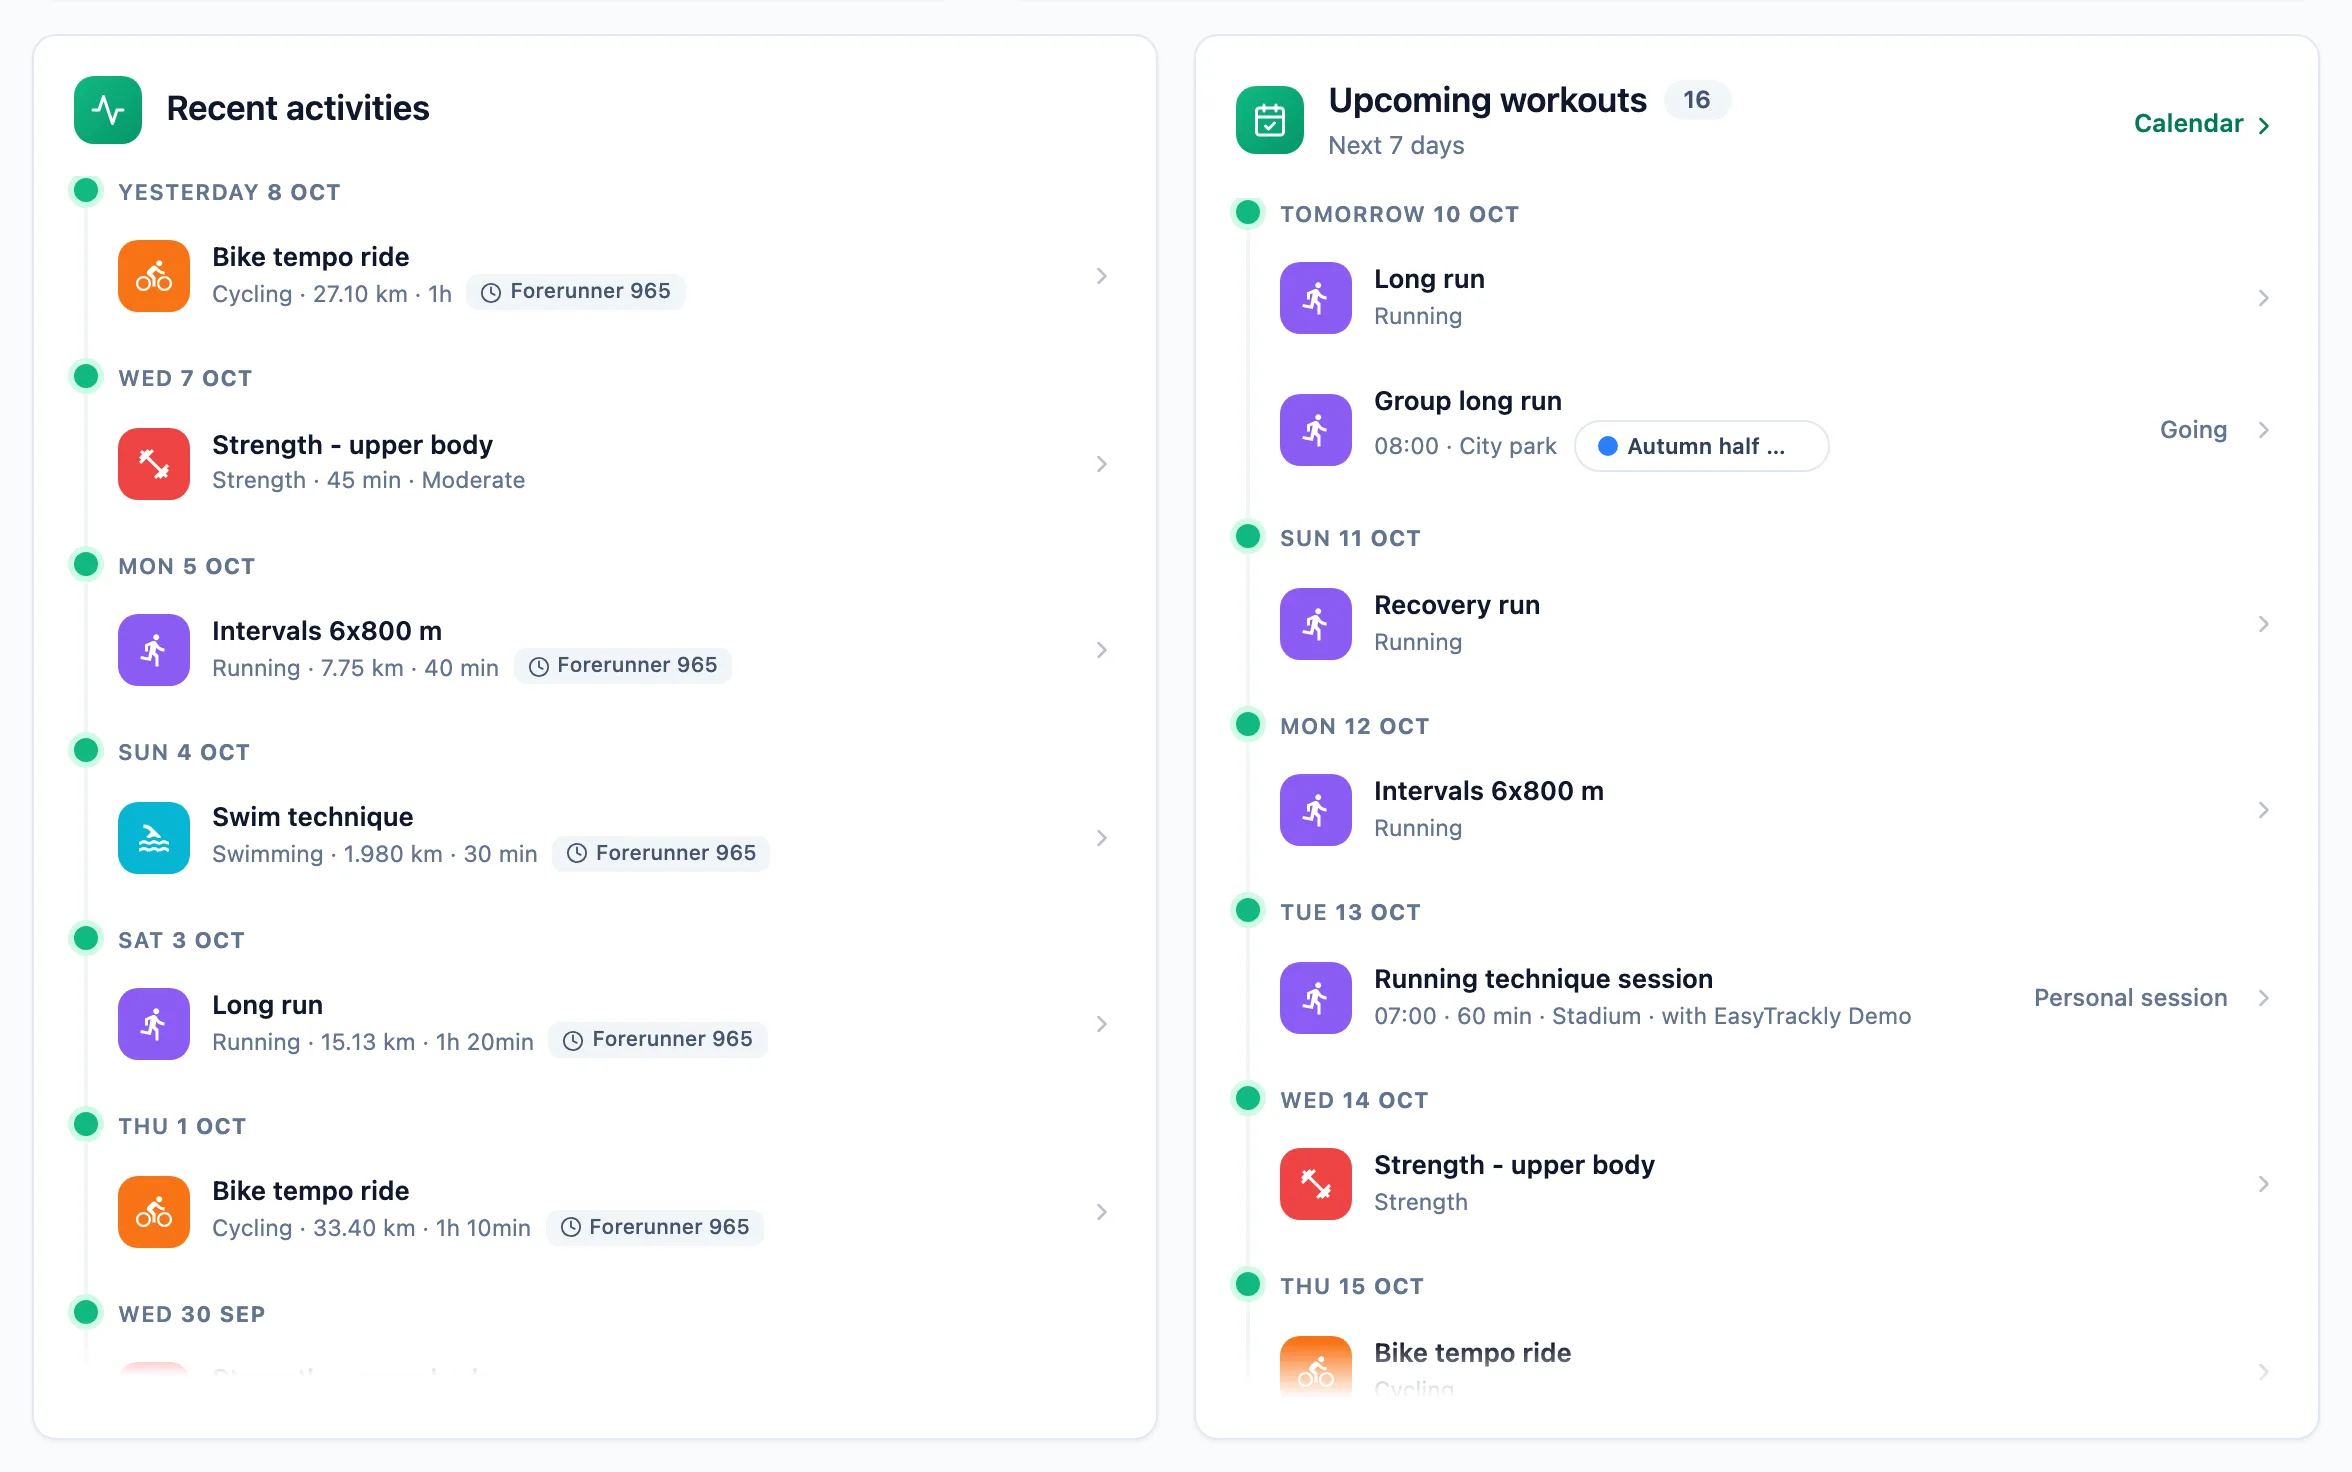
Task: Open tomorrow's Long run chevron
Action: [2263, 298]
